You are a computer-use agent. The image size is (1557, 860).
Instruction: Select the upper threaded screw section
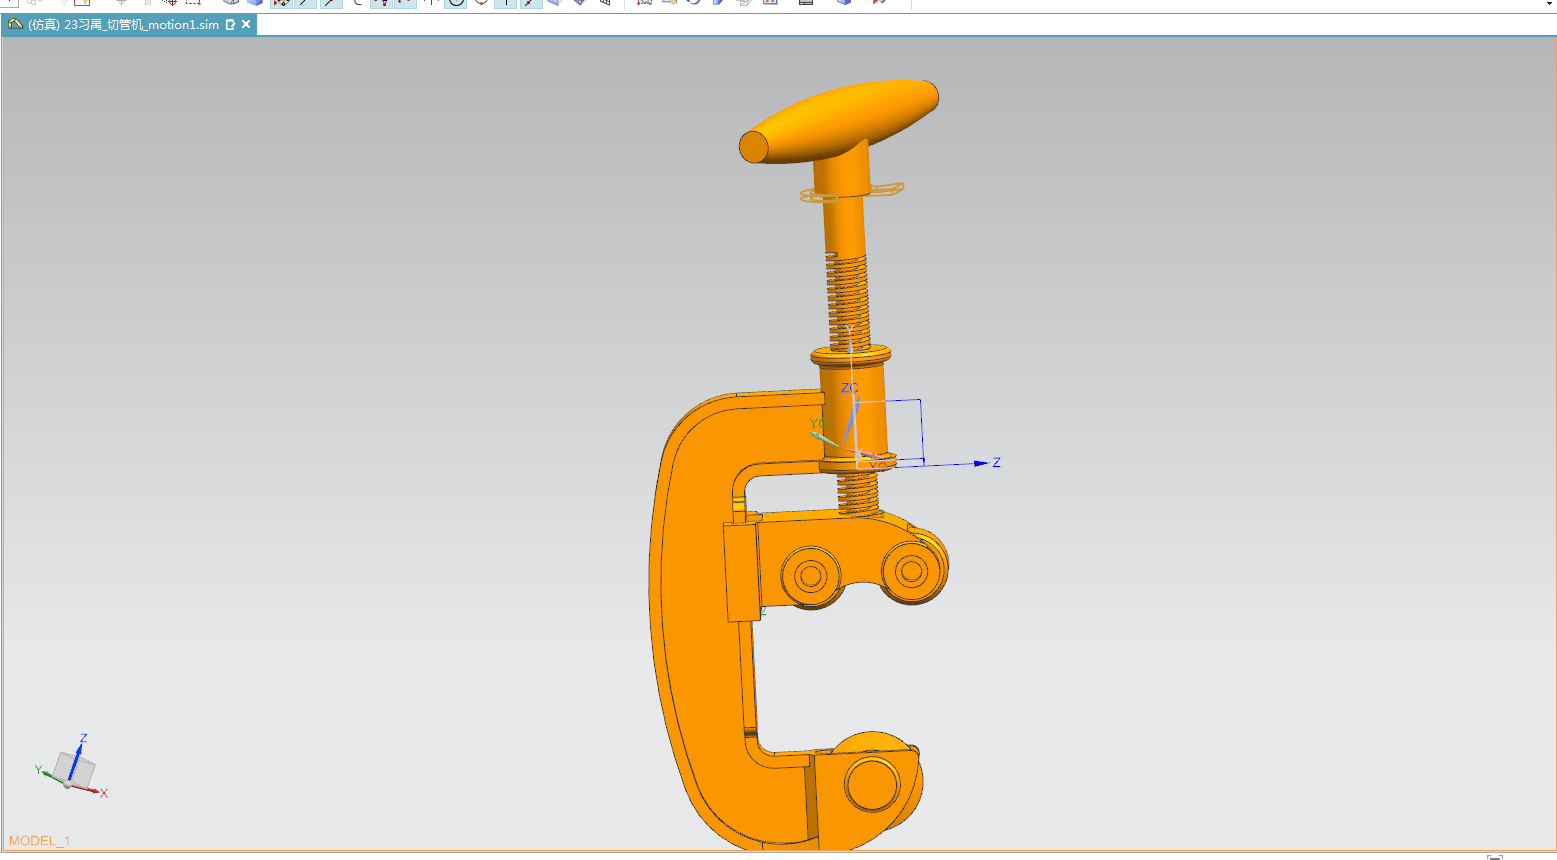847,303
